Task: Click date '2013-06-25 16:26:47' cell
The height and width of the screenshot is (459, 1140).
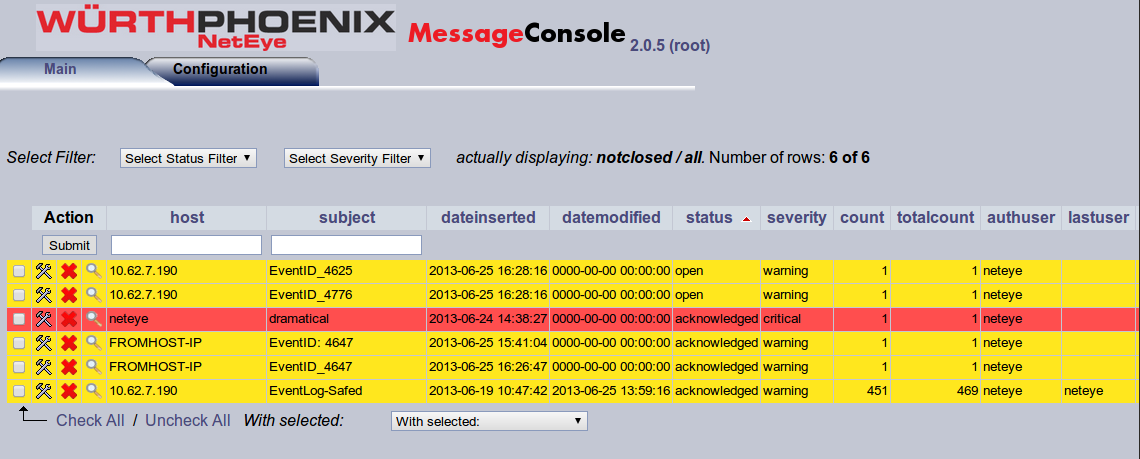Action: click(488, 367)
